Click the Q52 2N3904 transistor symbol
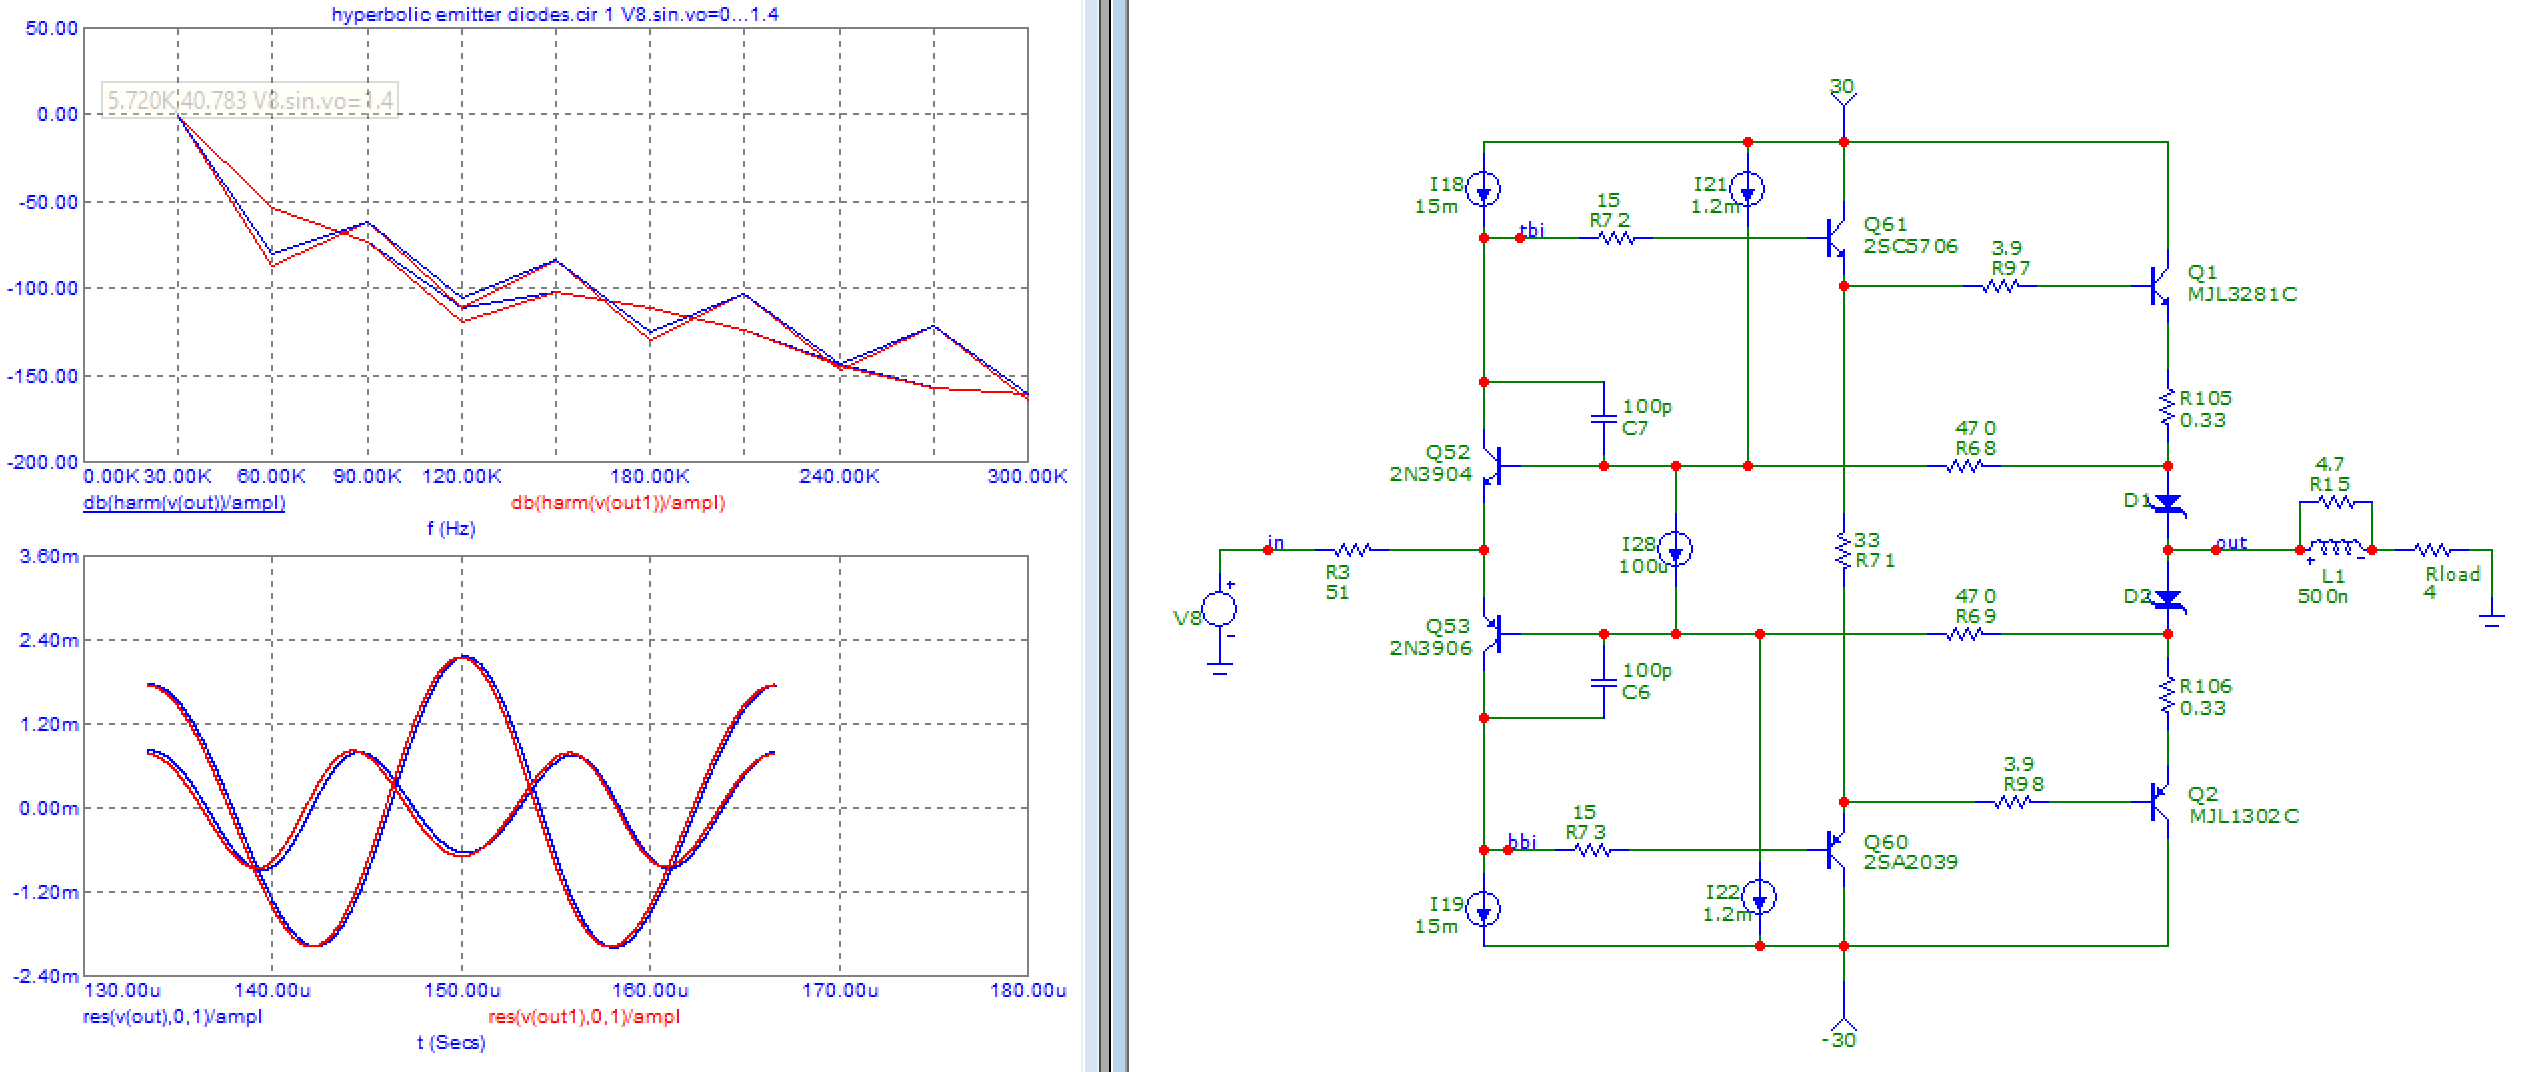Image resolution: width=2536 pixels, height=1072 pixels. tap(1492, 465)
